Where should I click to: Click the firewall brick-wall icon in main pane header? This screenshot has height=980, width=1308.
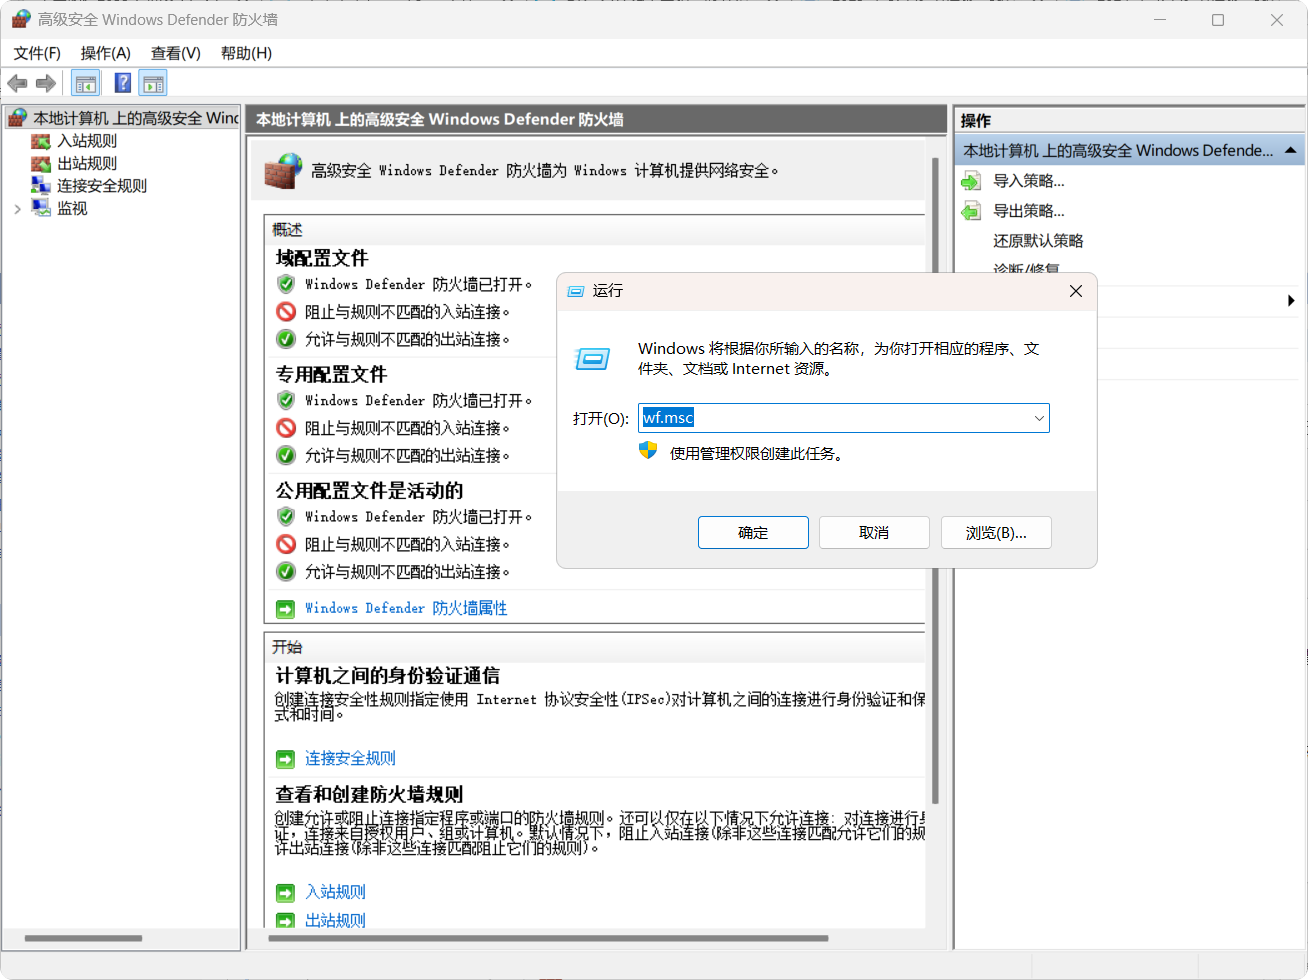[x=283, y=171]
